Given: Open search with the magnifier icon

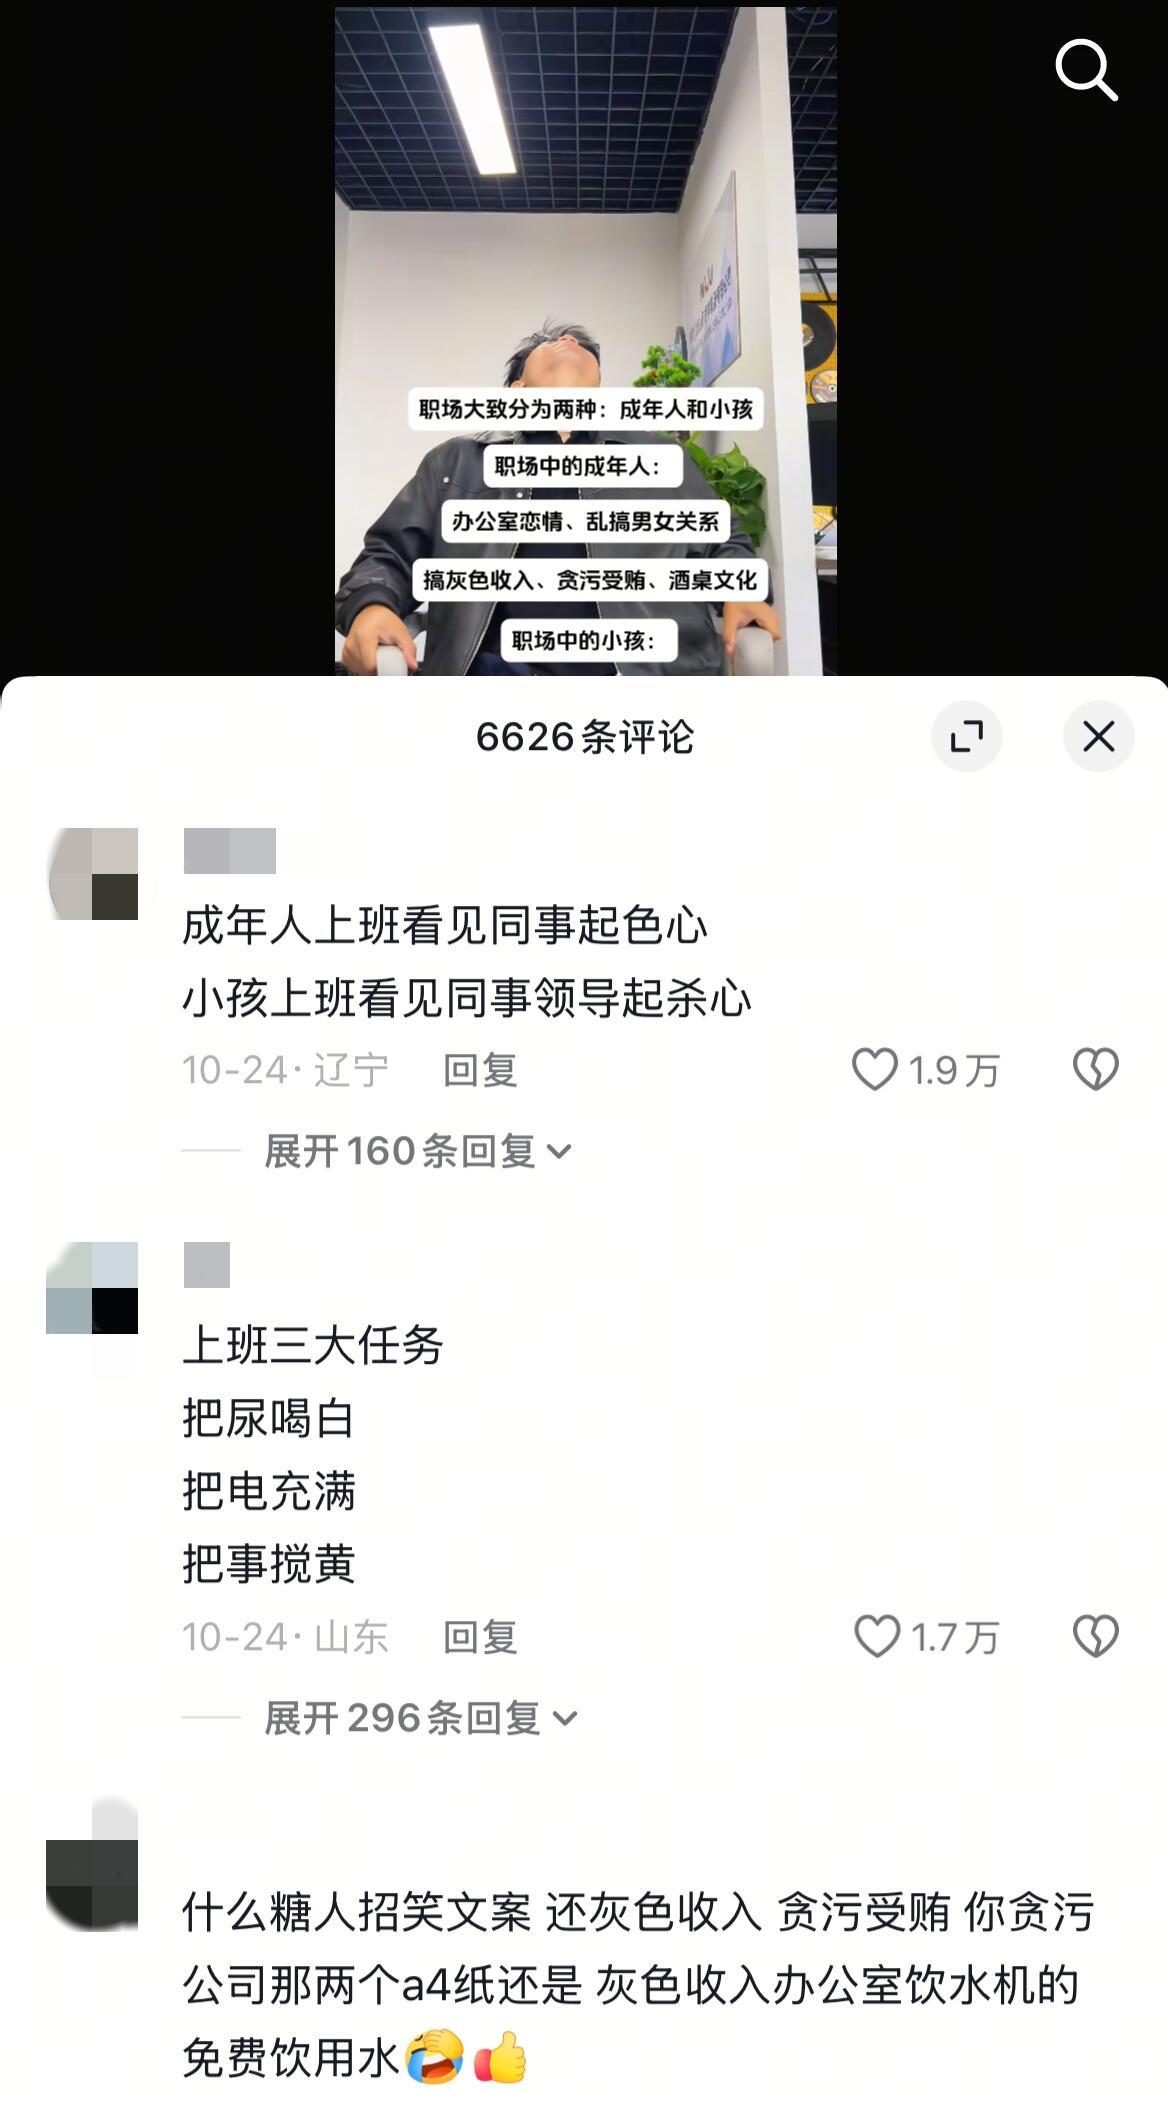Looking at the screenshot, I should point(1086,70).
